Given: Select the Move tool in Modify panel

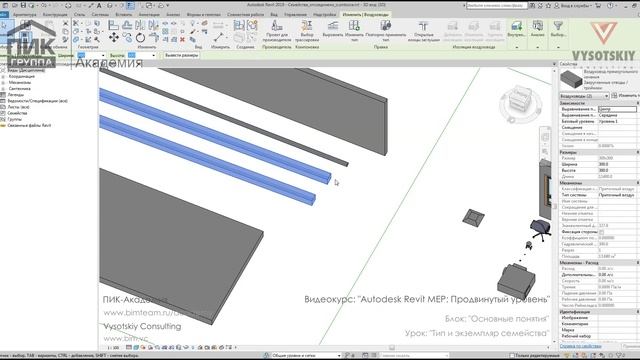Looking at the screenshot, I should pyautogui.click(x=113, y=38).
